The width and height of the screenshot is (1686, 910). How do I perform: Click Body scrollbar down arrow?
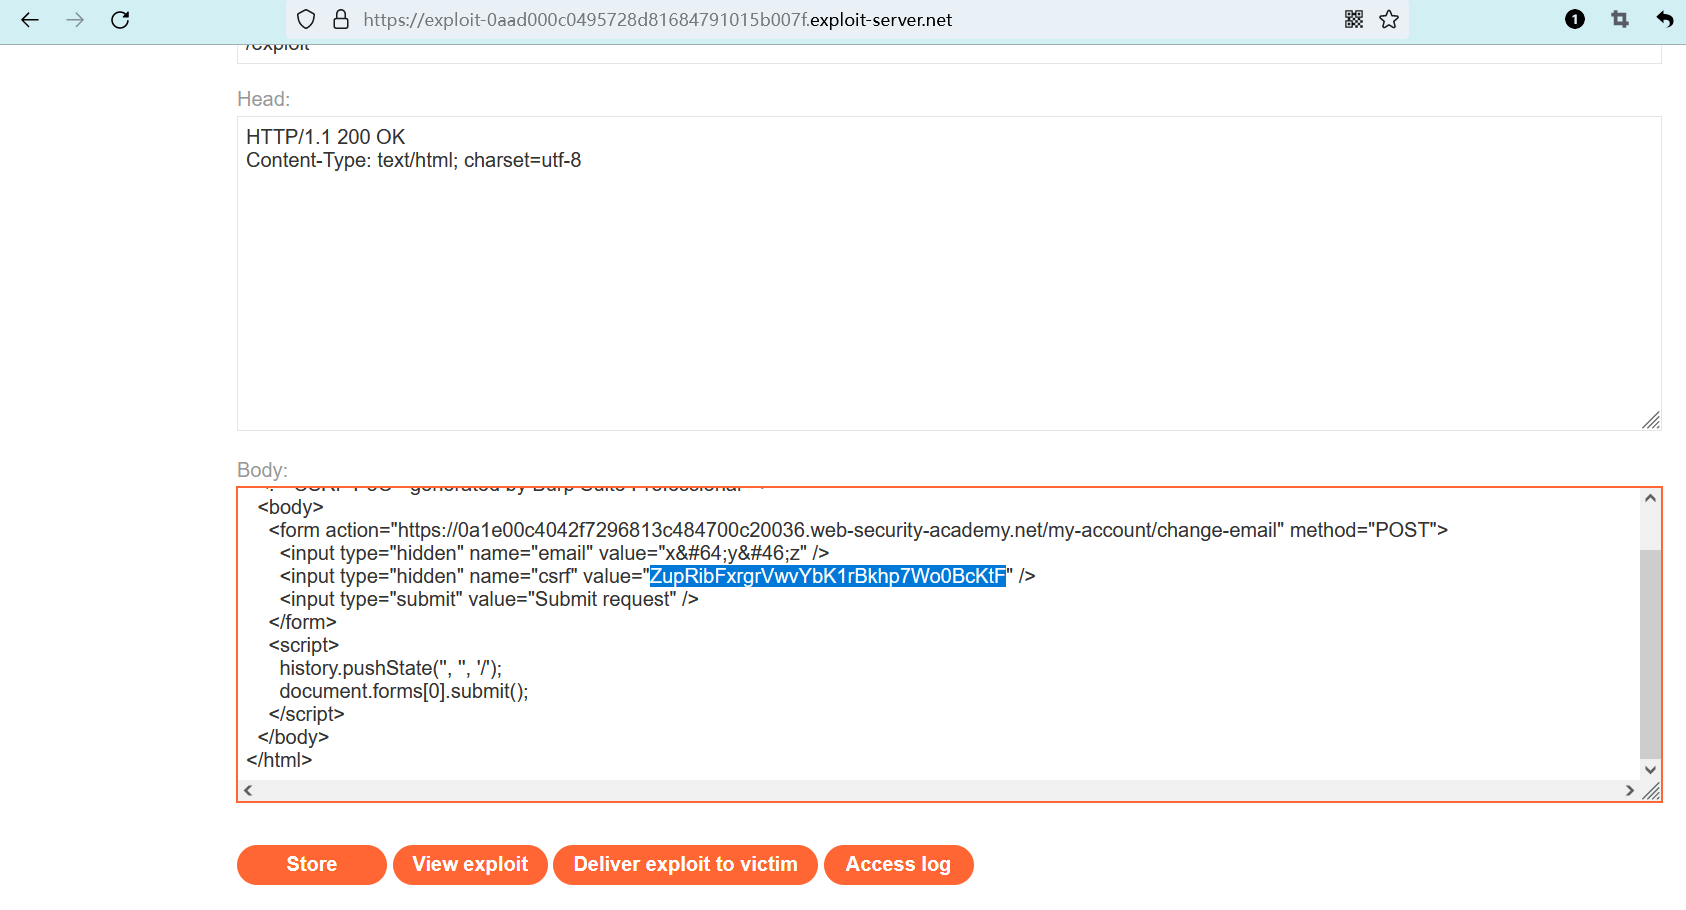(x=1651, y=770)
